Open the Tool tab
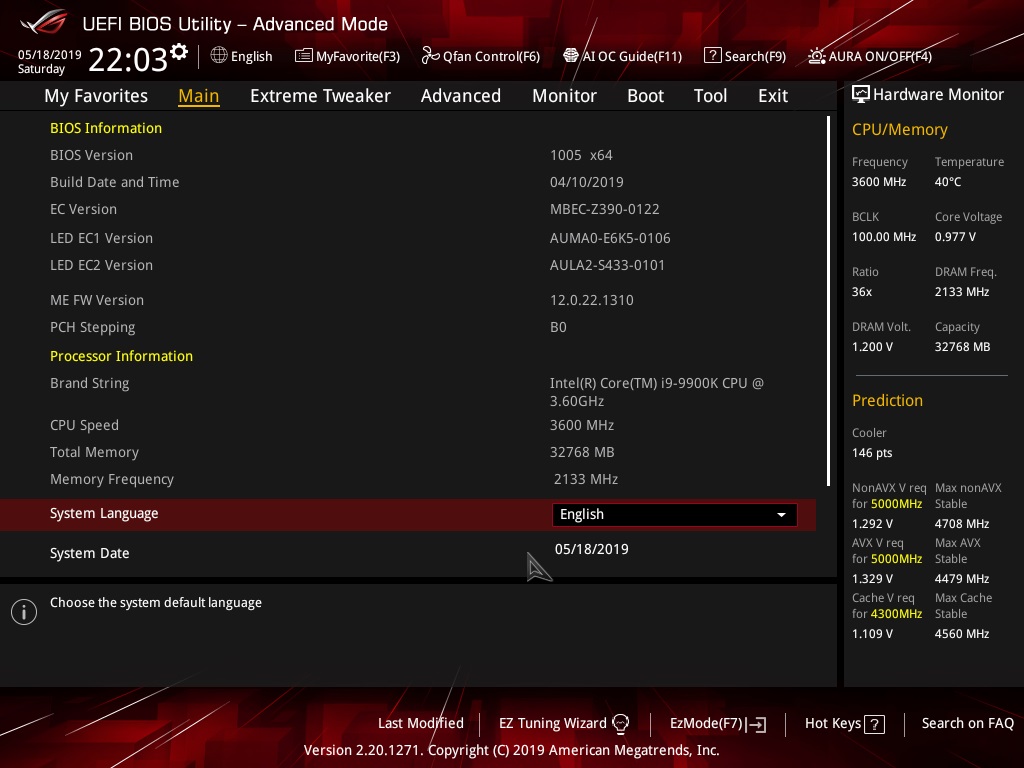 pyautogui.click(x=711, y=96)
